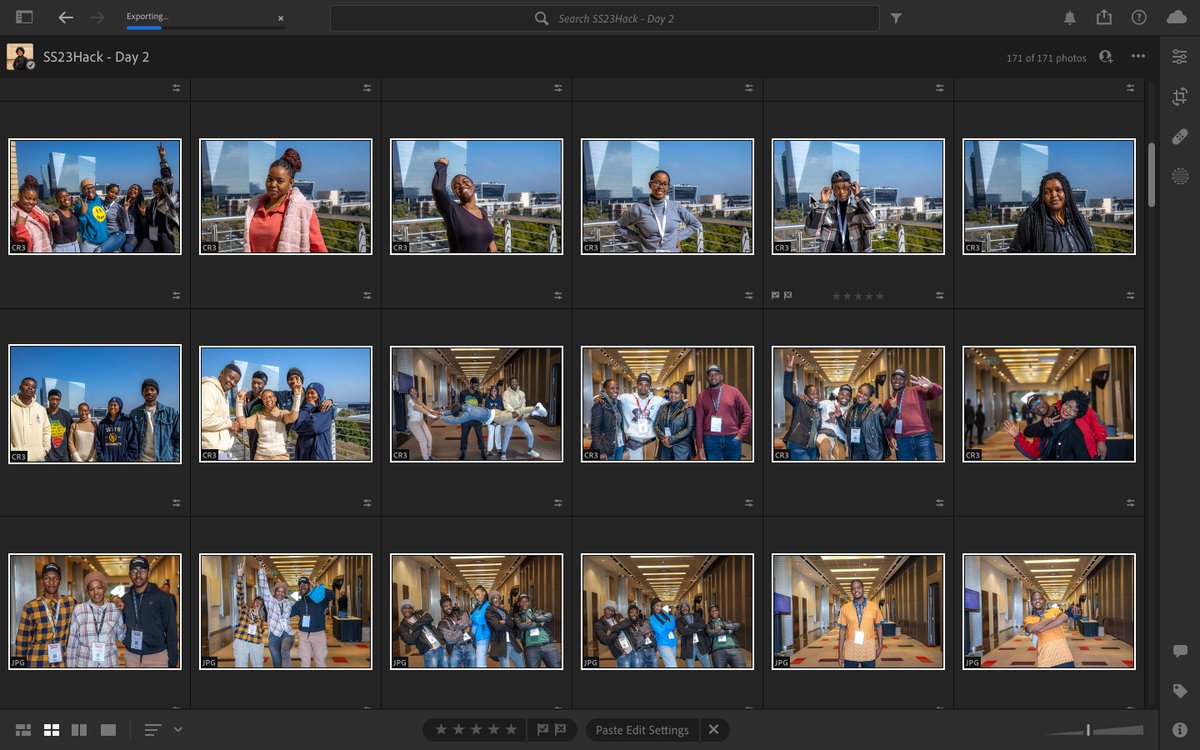Focus the Search SS23Hack - Day 2 field
Image resolution: width=1200 pixels, height=750 pixels.
(x=605, y=18)
